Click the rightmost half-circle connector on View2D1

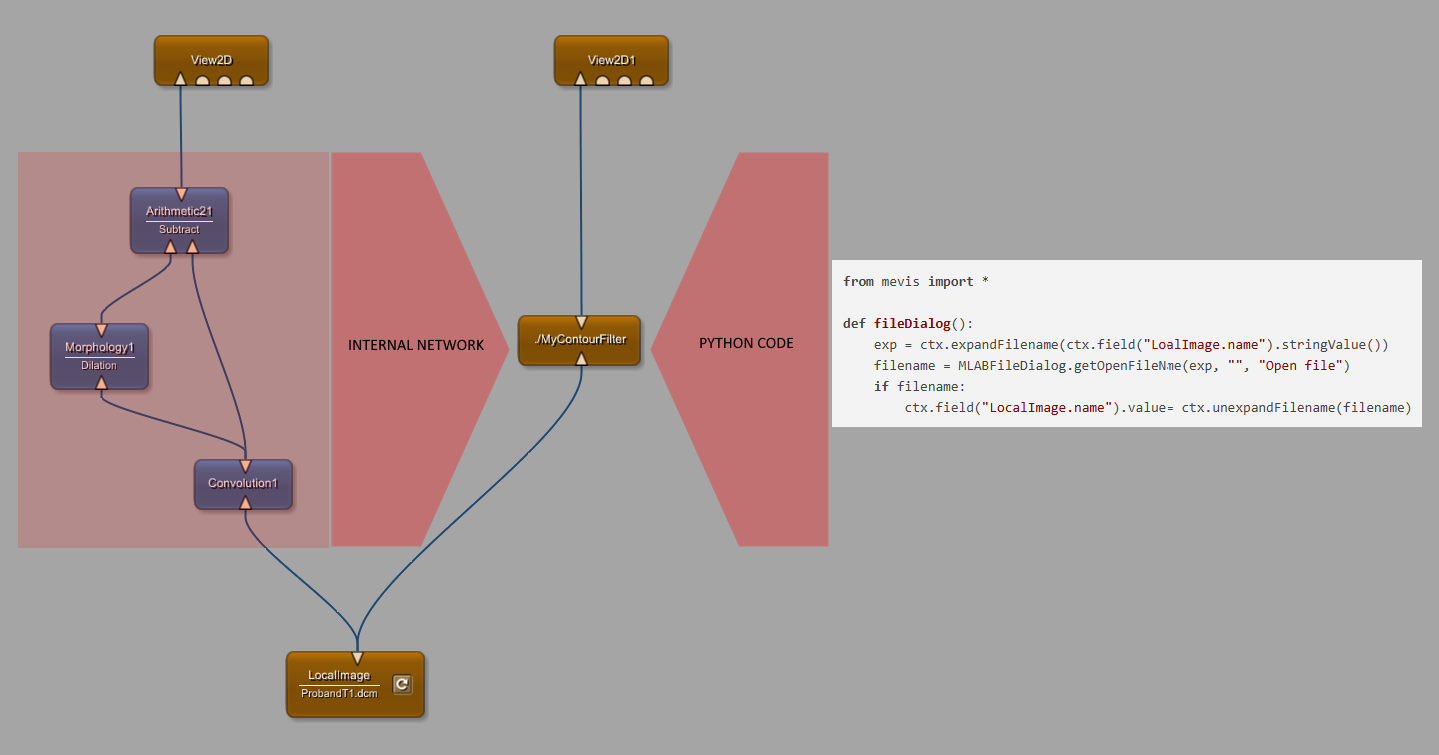coord(647,81)
